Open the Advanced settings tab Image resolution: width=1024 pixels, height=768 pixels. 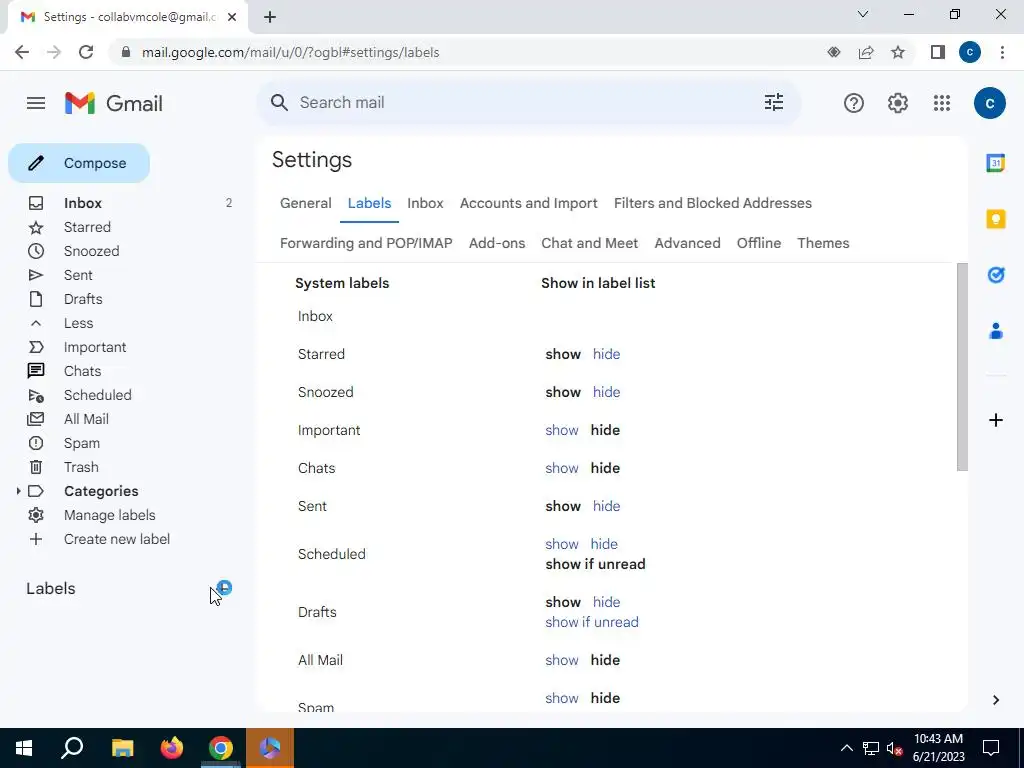687,244
